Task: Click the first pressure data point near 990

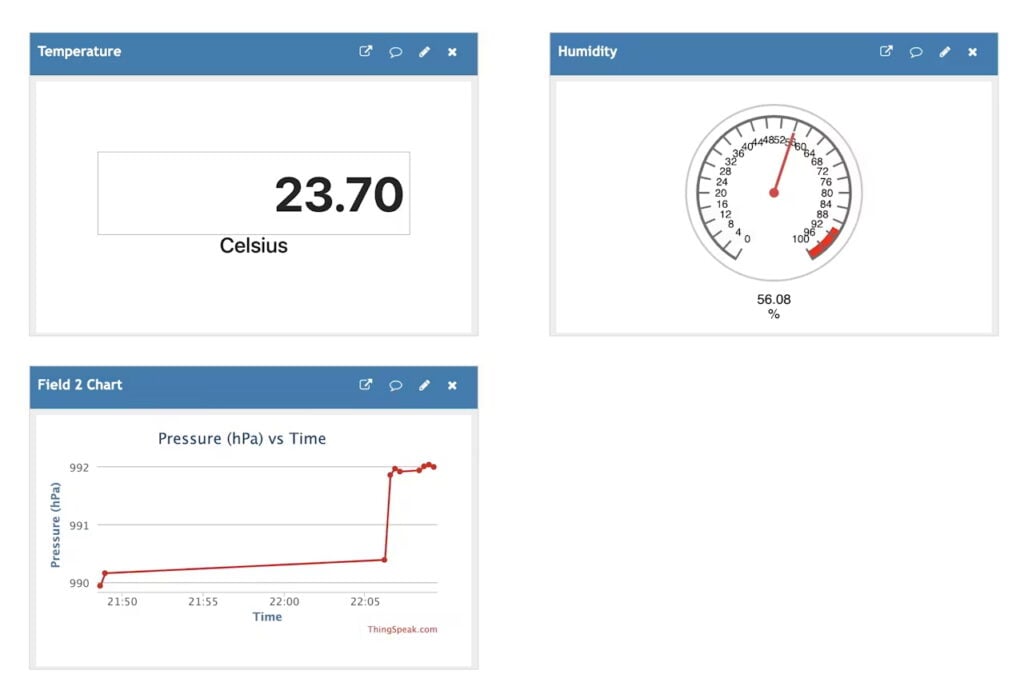Action: click(100, 585)
